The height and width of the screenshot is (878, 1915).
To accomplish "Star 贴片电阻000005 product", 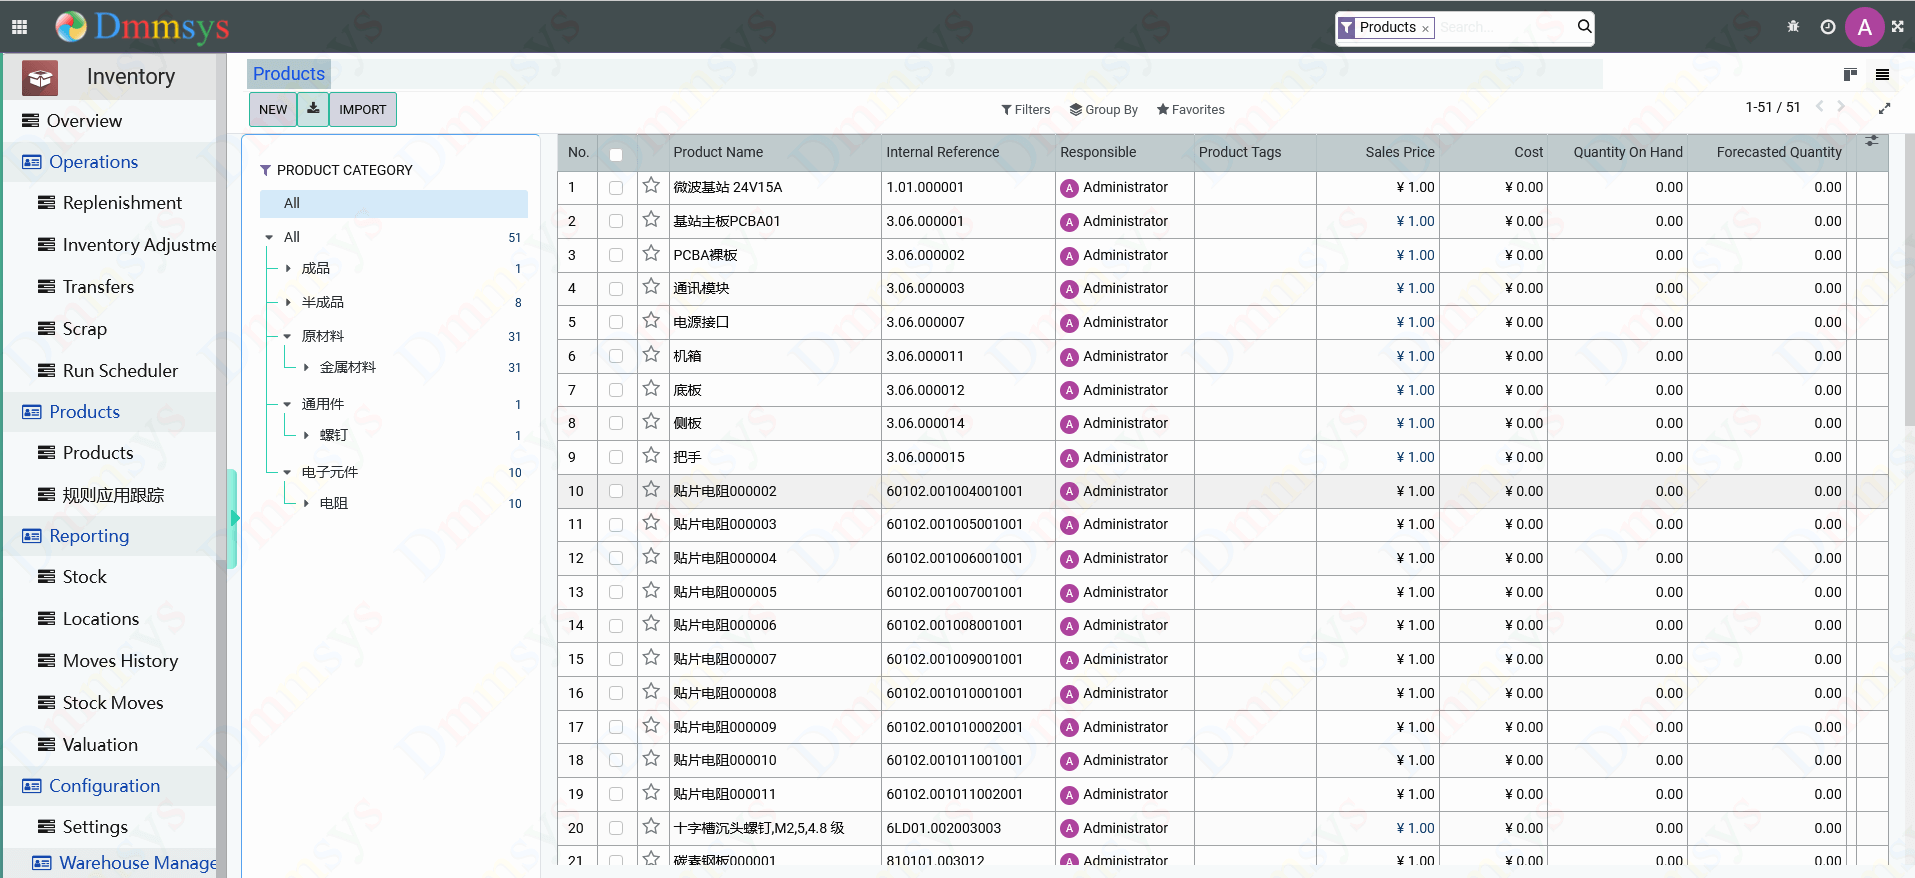I will pyautogui.click(x=651, y=591).
